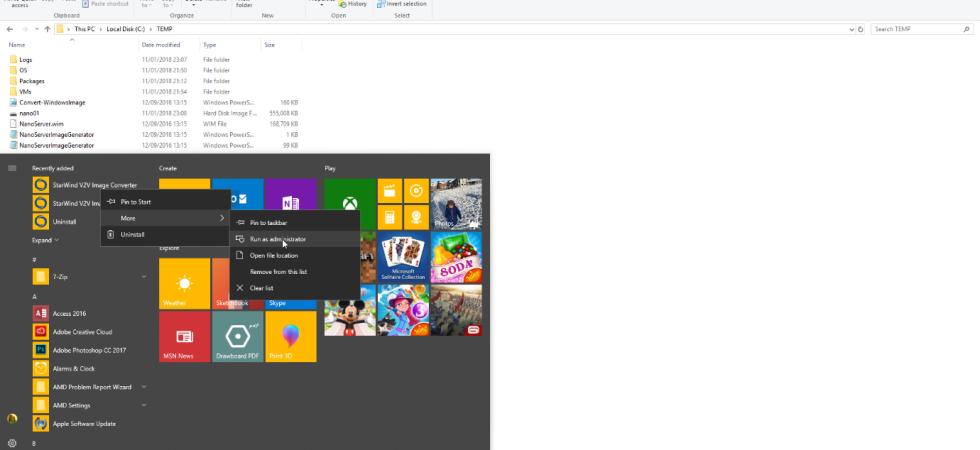This screenshot has width=980, height=450.
Task: Open recent locations dropdown in Explorer
Action: (37, 29)
